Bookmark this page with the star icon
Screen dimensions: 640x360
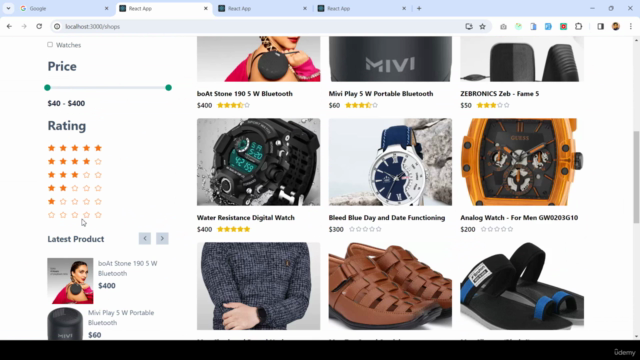pos(482,27)
